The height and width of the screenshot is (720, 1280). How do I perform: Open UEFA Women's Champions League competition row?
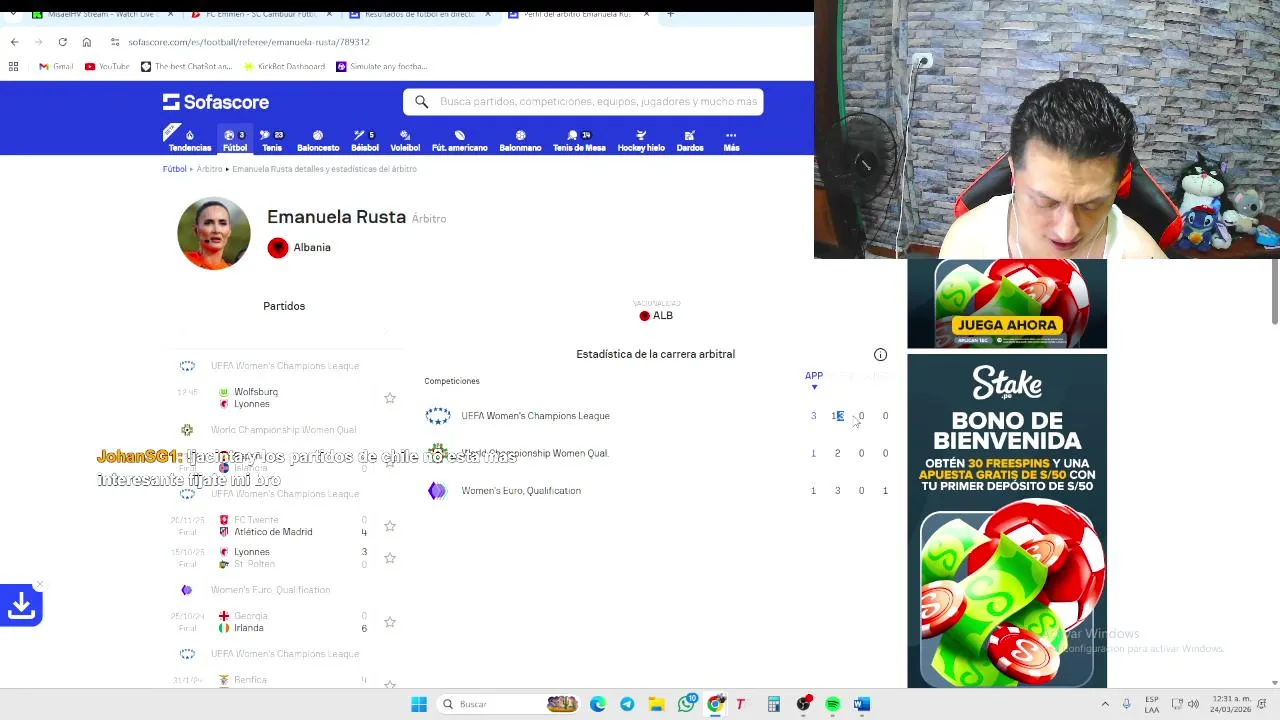(x=655, y=416)
